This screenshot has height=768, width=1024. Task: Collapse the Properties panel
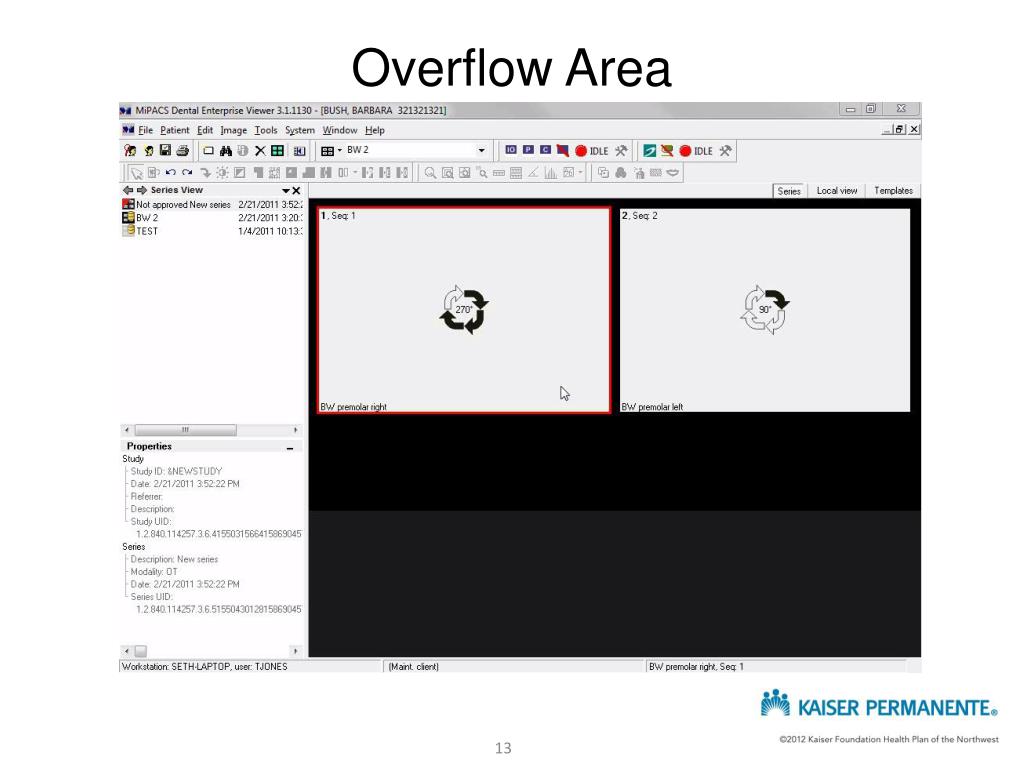pyautogui.click(x=290, y=447)
